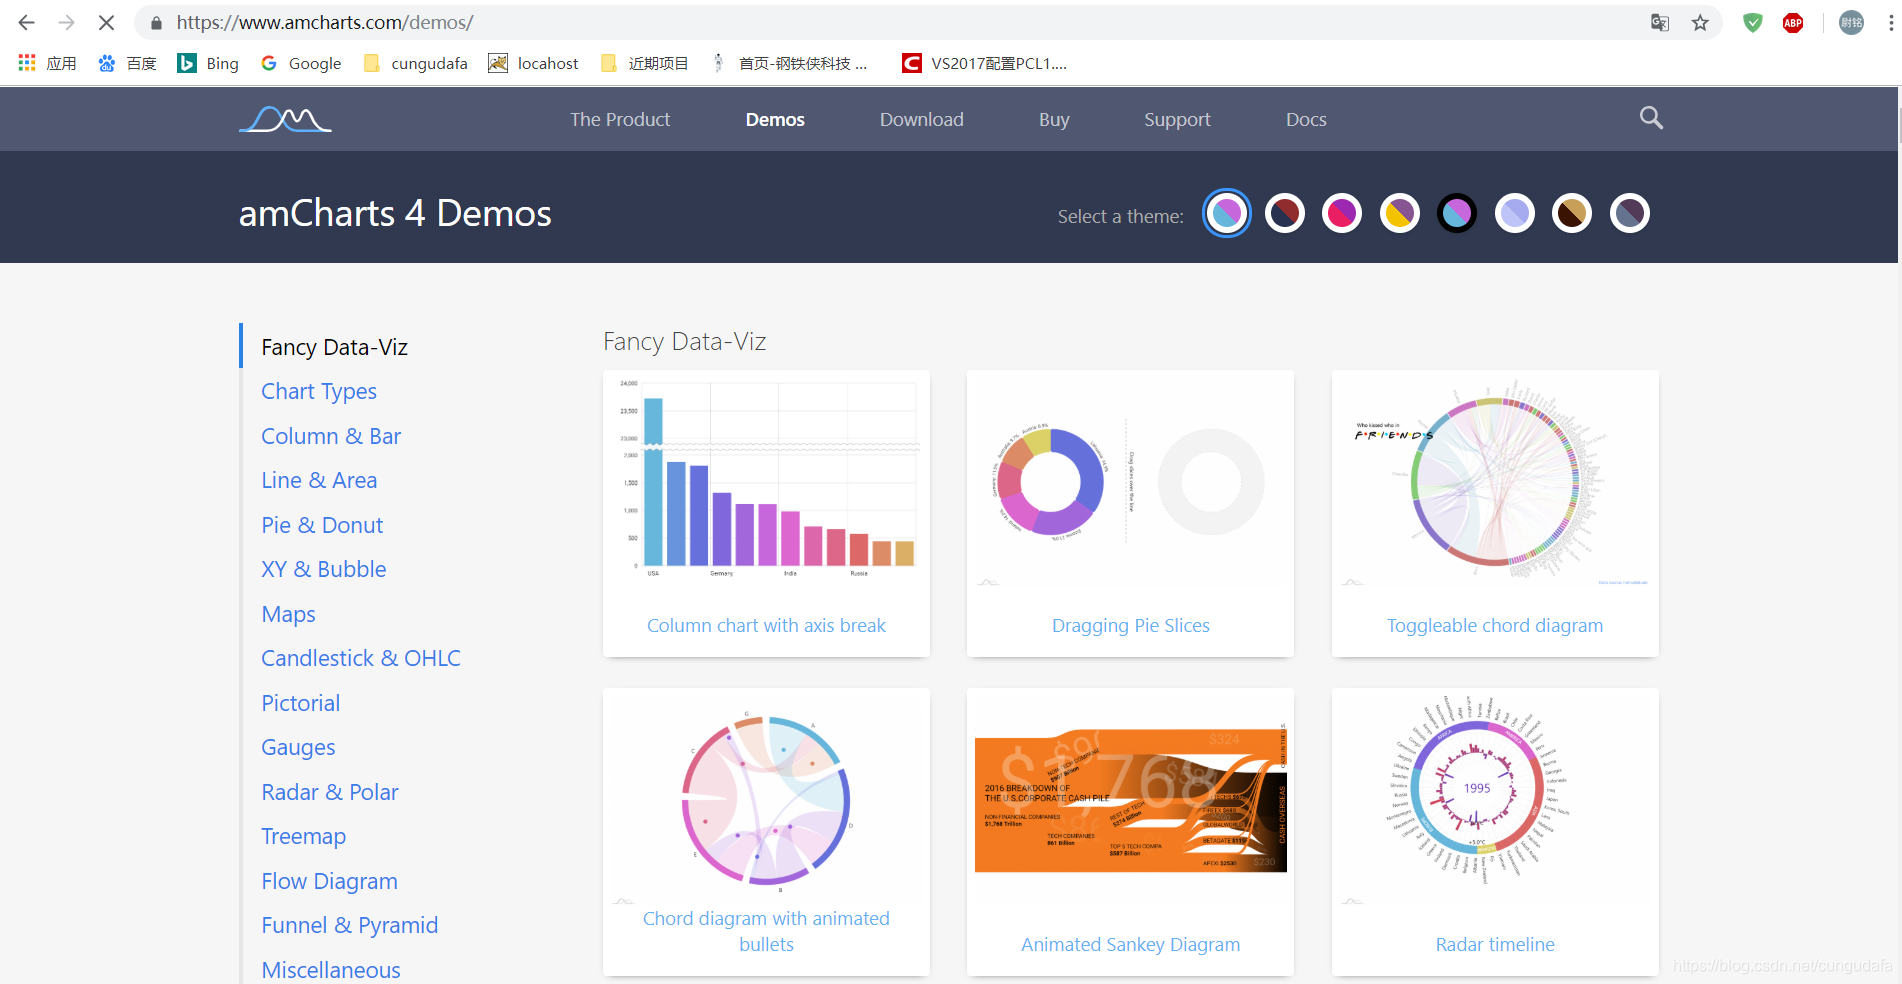
Task: Open the Bing bookmark
Action: pos(208,63)
